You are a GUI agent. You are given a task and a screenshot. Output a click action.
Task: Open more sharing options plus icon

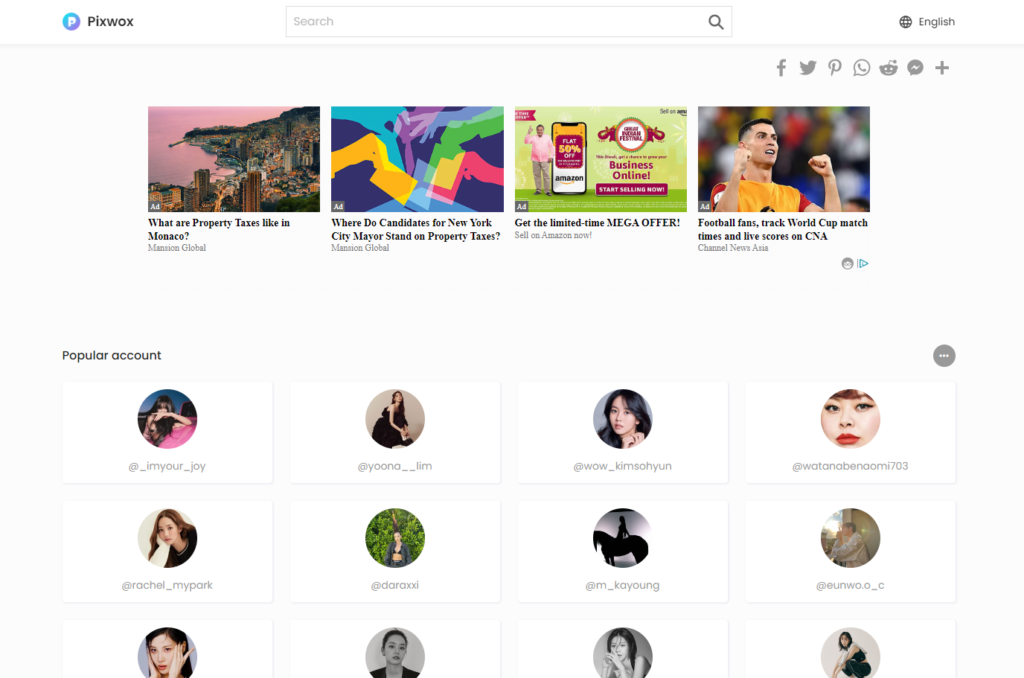point(942,68)
